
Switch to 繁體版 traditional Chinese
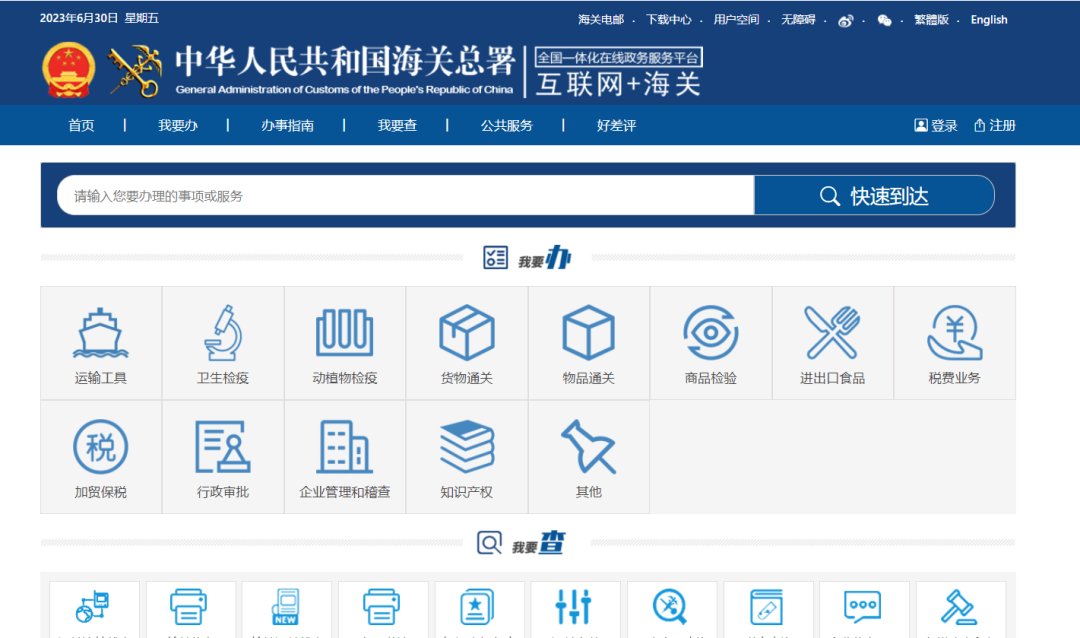point(931,20)
